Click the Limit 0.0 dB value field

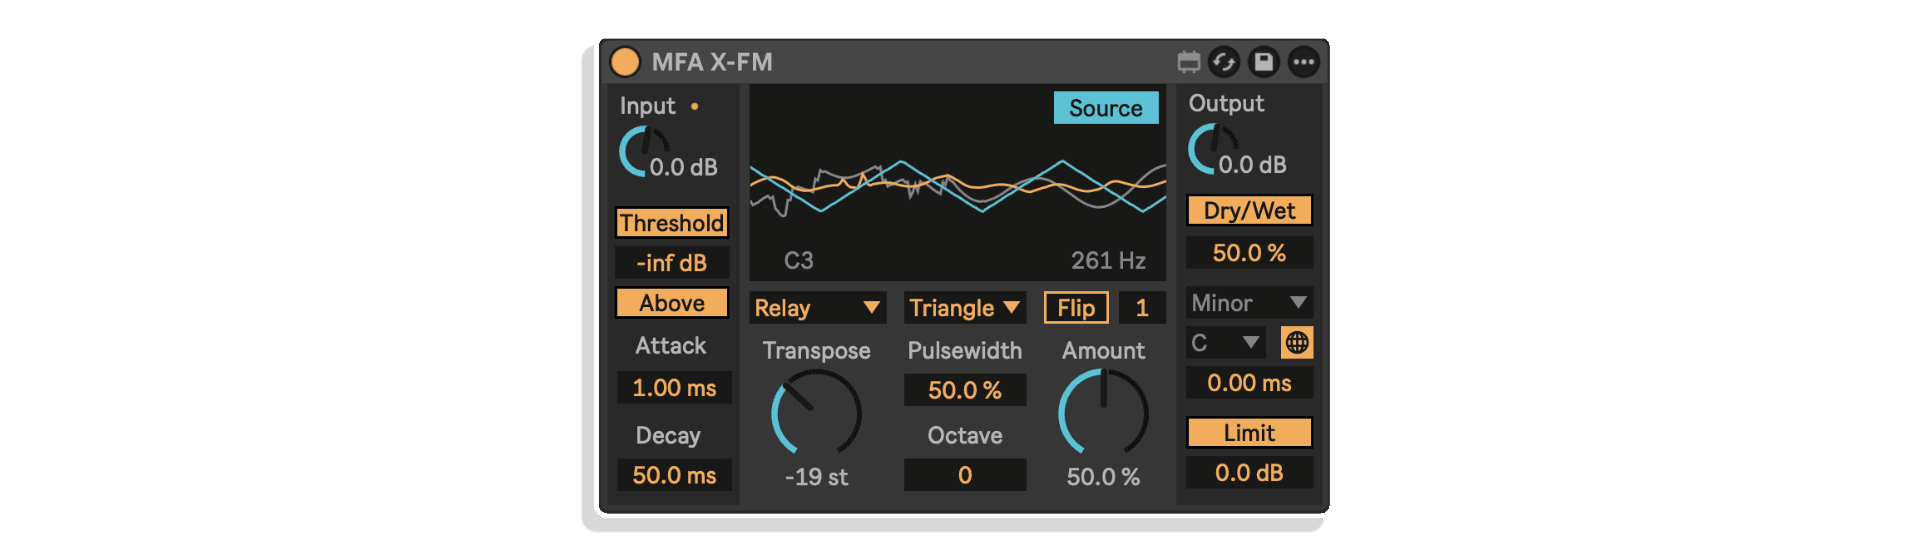(1249, 473)
